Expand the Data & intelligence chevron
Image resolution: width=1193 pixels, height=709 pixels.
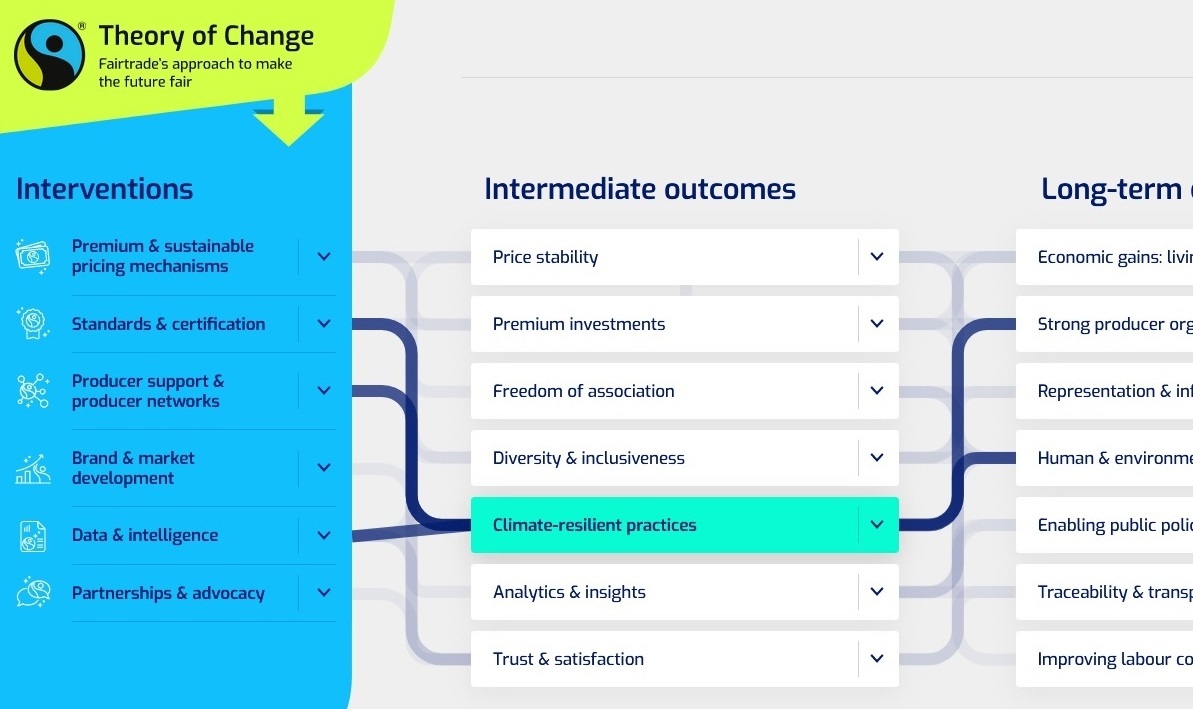tap(323, 535)
